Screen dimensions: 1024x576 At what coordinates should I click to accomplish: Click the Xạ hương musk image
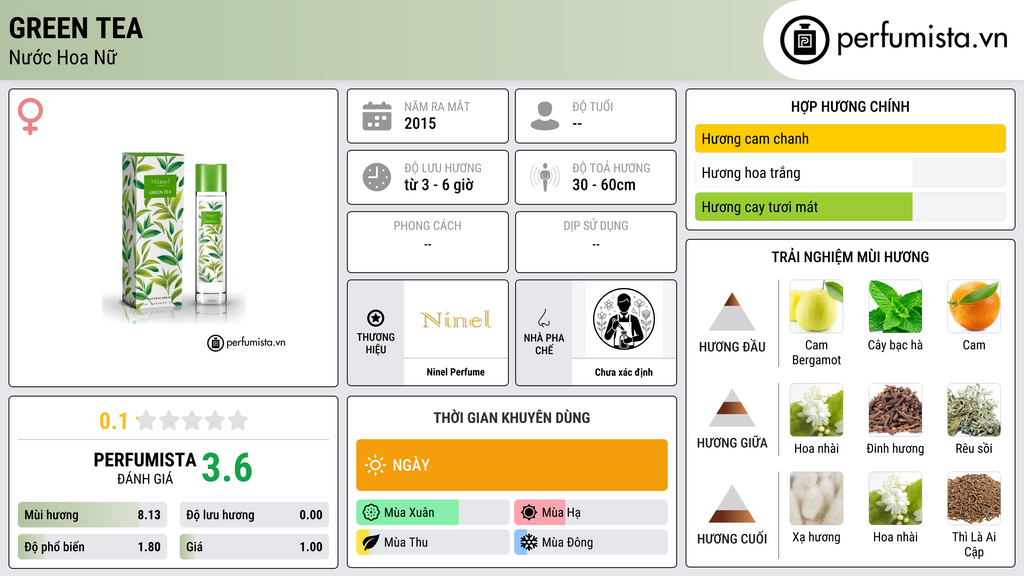tap(816, 499)
